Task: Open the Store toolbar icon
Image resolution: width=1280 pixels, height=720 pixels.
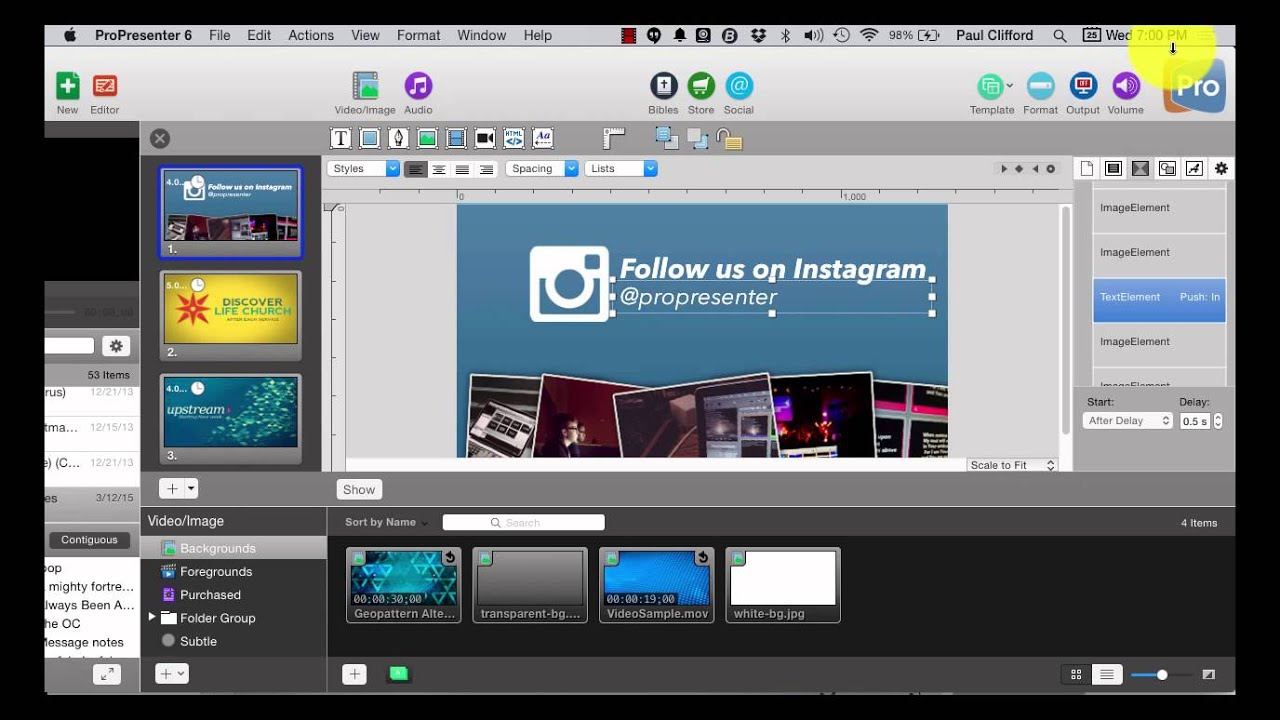Action: 701,86
